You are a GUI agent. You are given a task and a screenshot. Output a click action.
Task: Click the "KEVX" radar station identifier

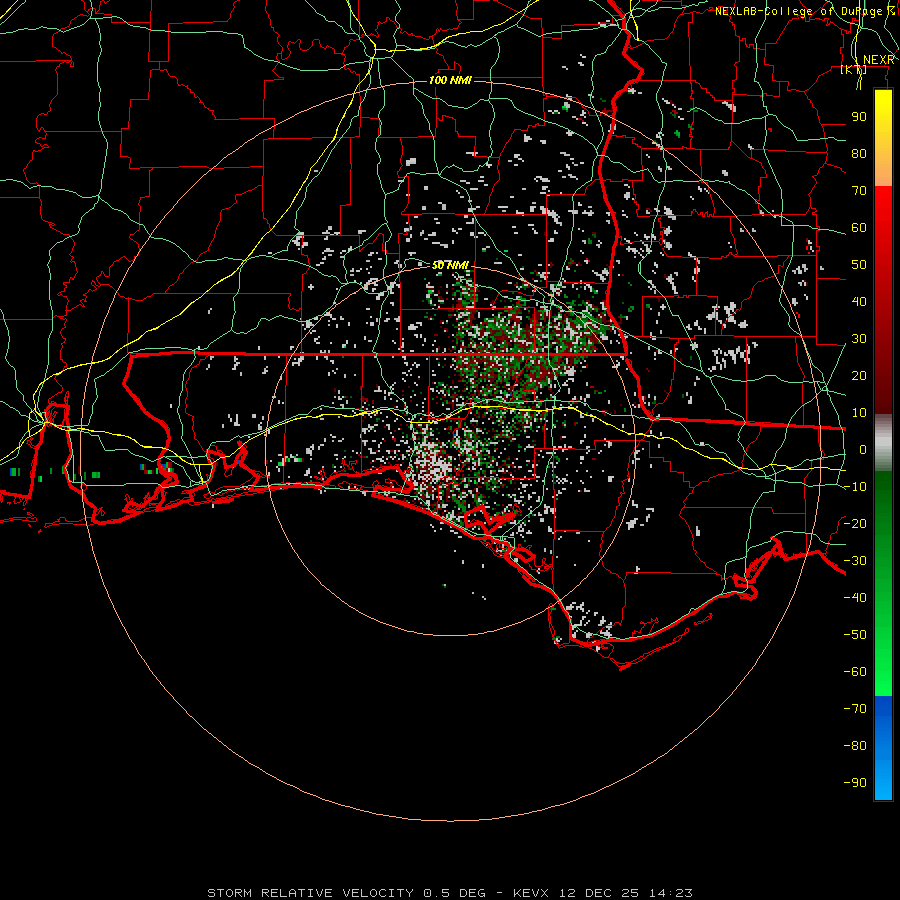(x=531, y=893)
